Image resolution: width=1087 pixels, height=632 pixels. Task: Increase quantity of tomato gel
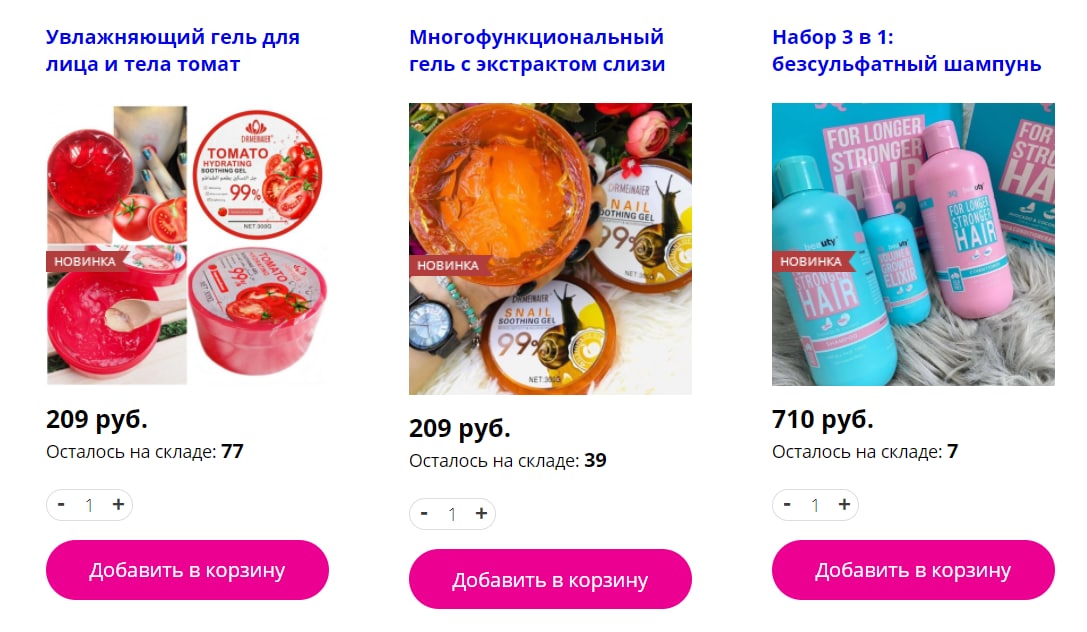[118, 504]
